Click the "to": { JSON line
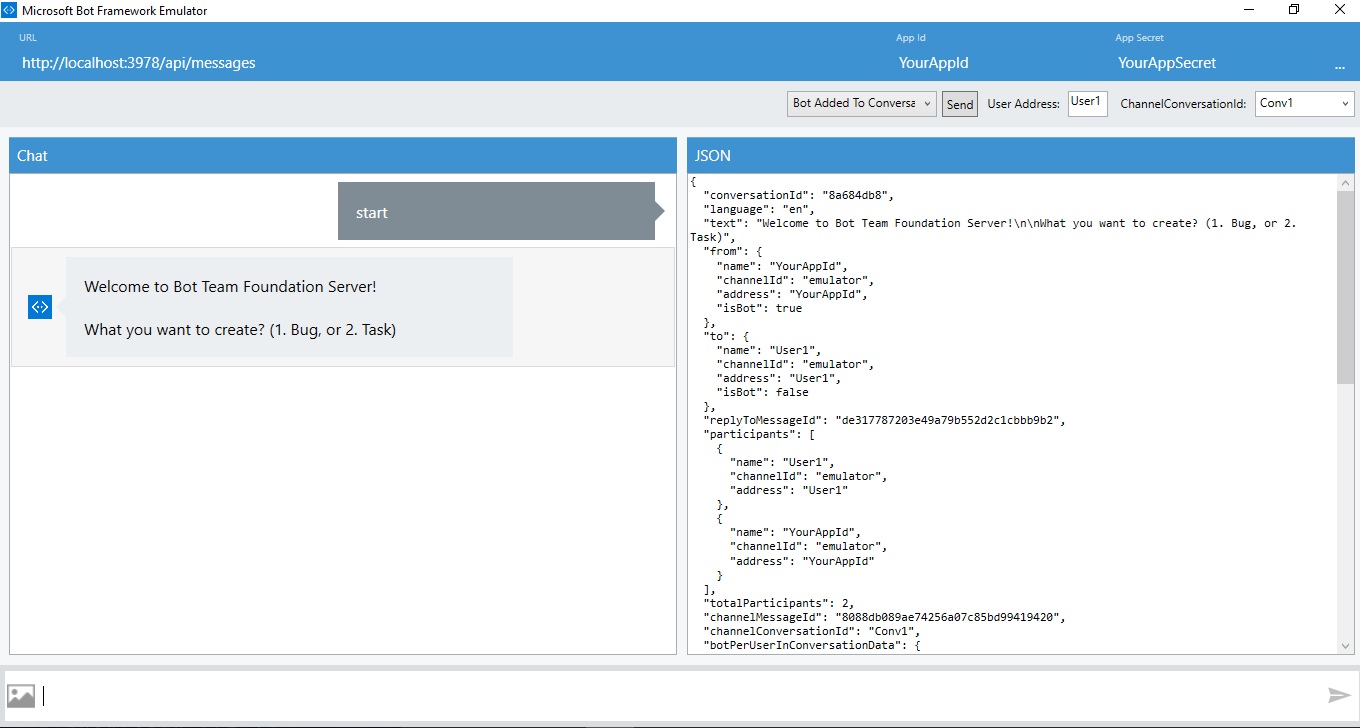 click(x=726, y=336)
